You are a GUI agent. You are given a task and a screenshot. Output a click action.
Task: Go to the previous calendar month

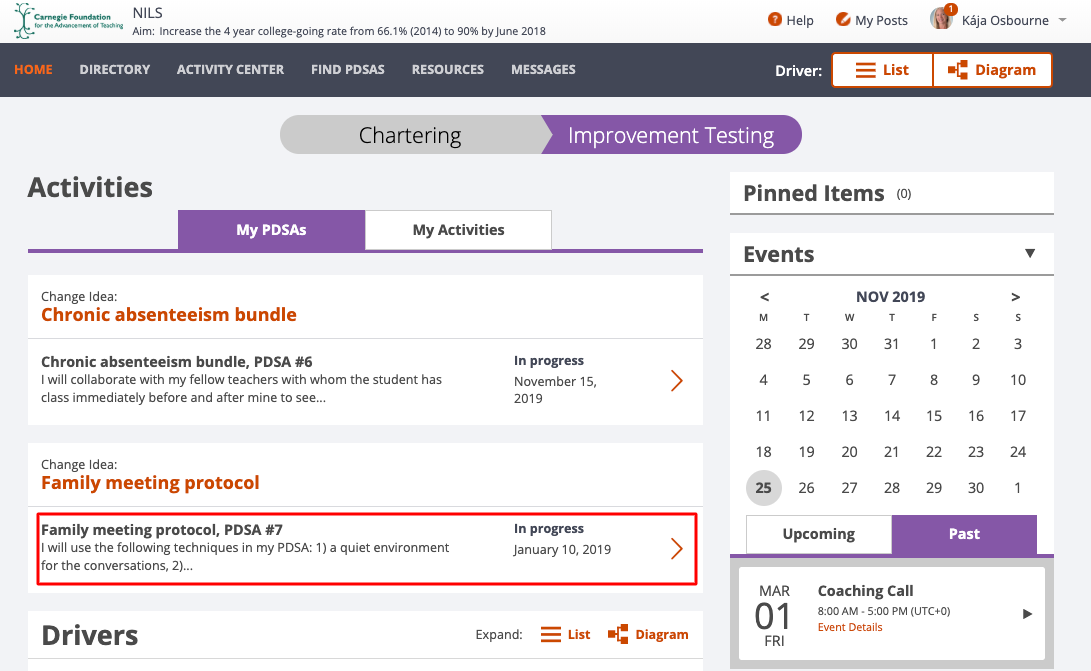(x=764, y=297)
